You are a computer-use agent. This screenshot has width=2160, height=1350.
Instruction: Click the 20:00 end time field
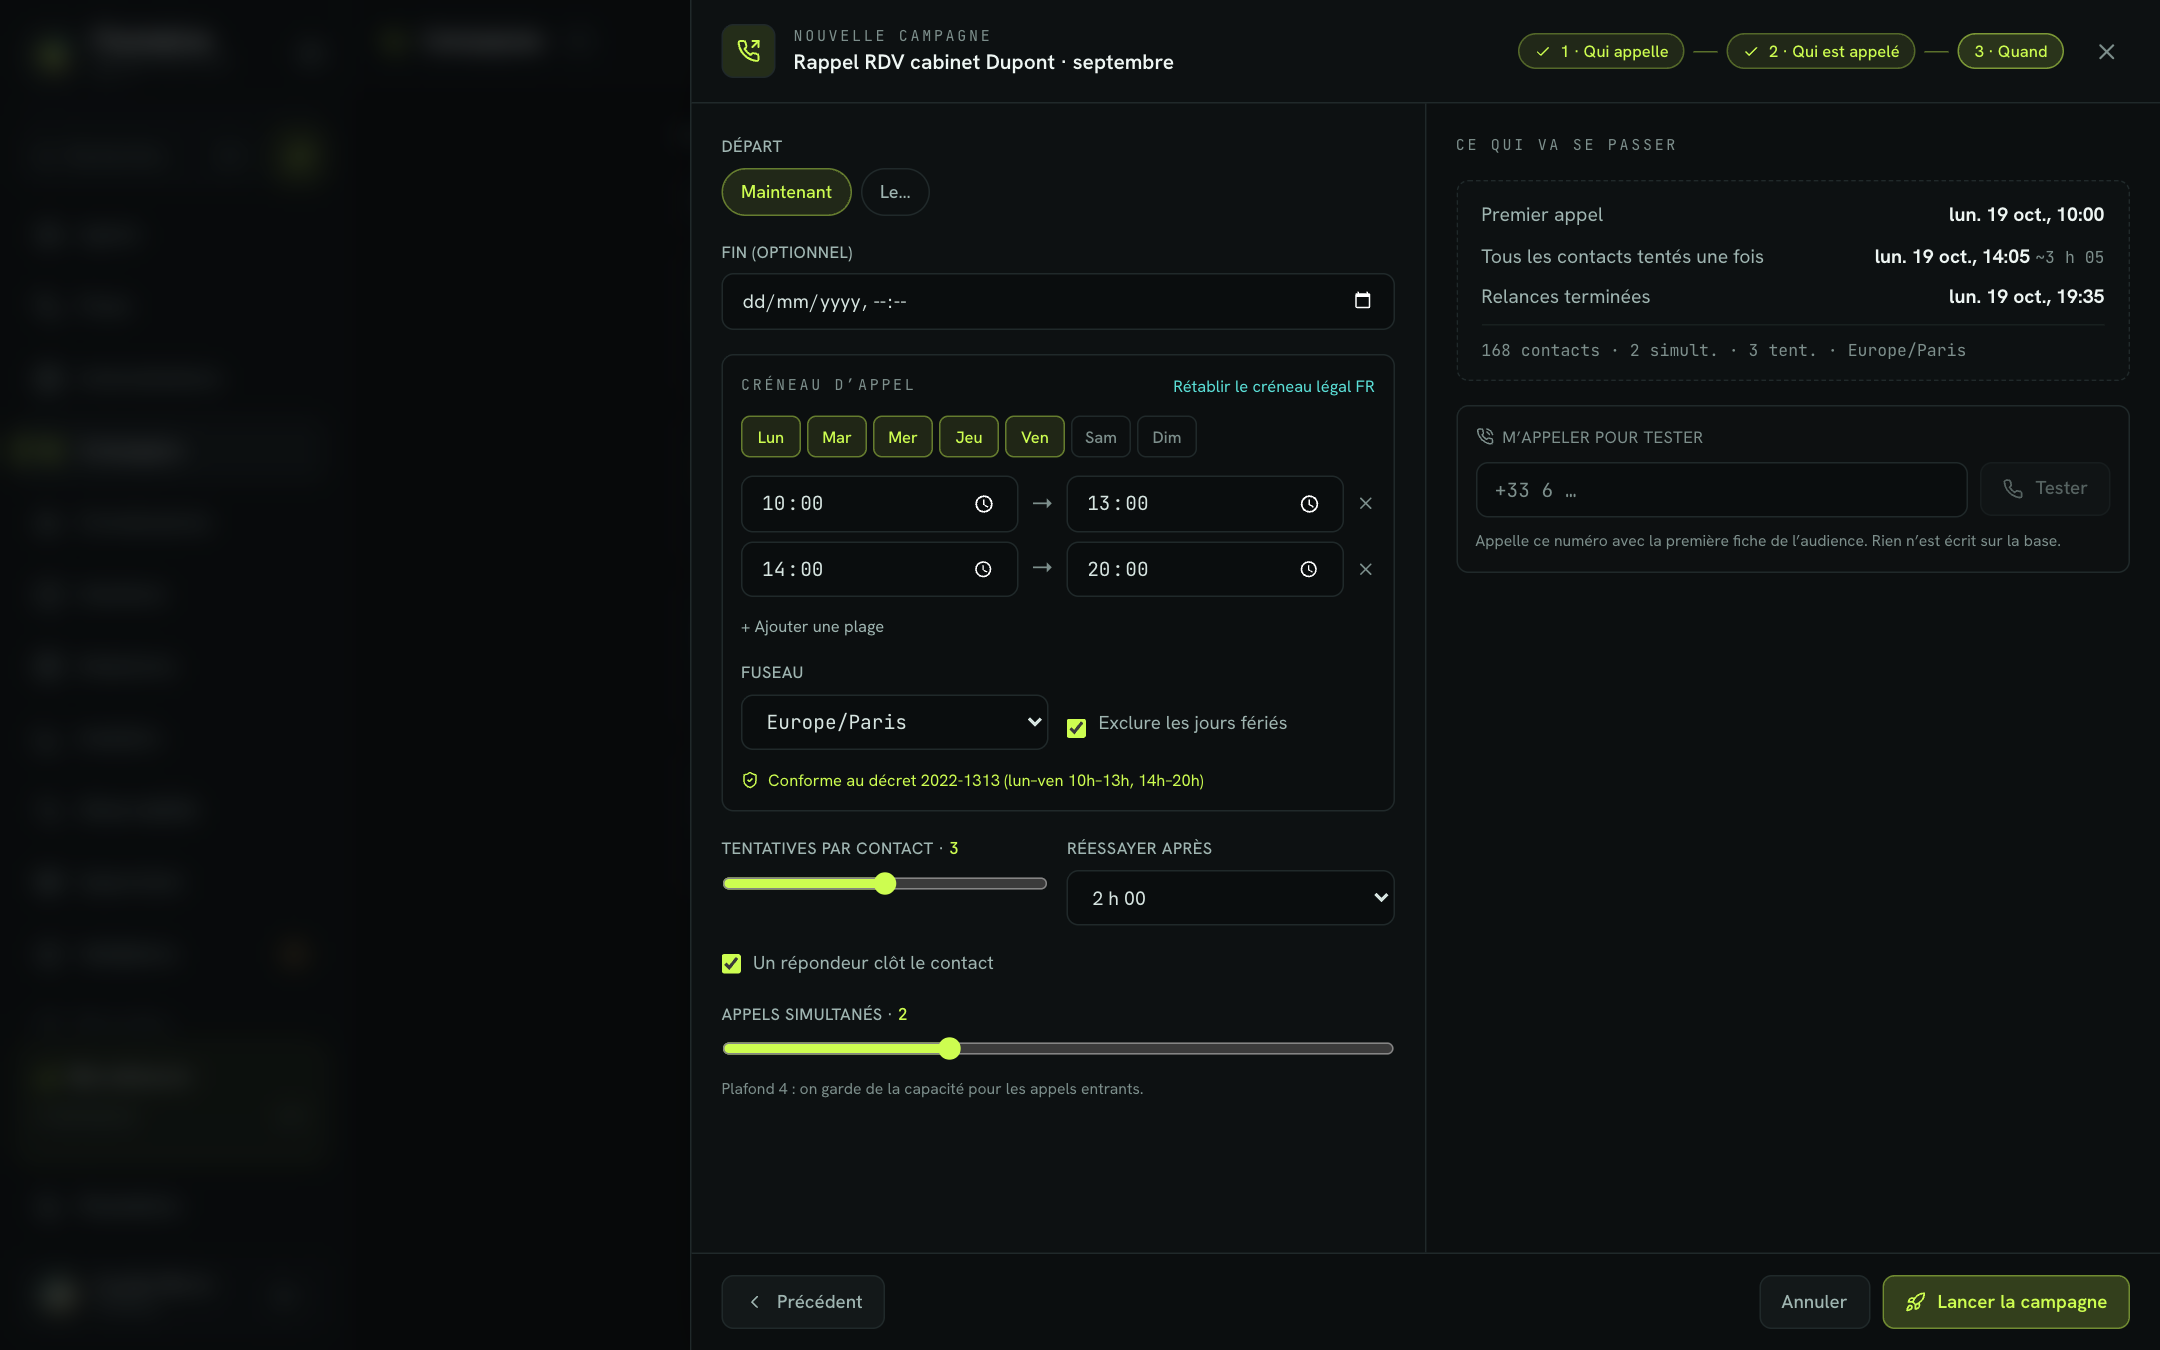(1204, 570)
